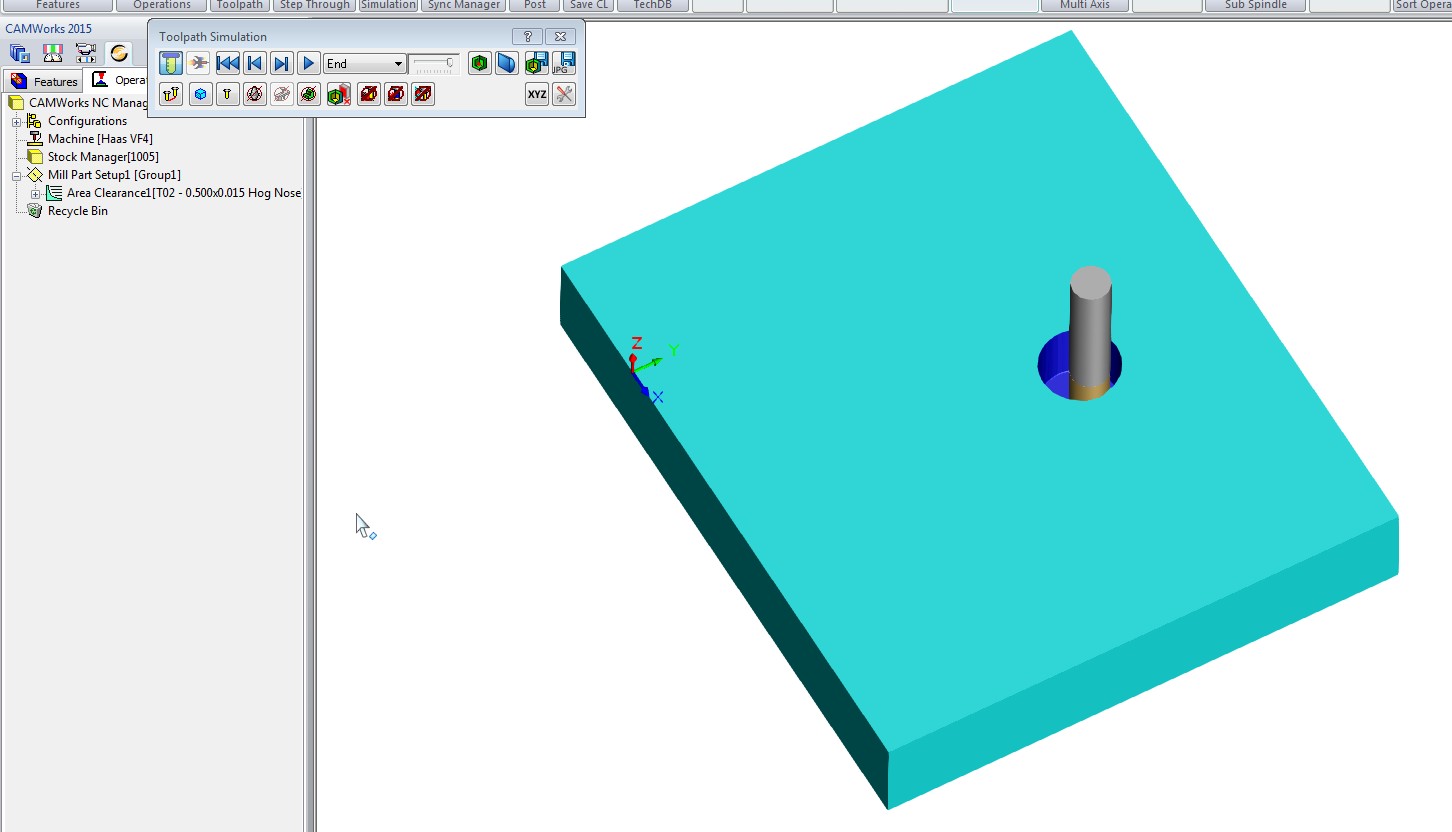
Task: Switch to the Features tab
Action: point(44,81)
